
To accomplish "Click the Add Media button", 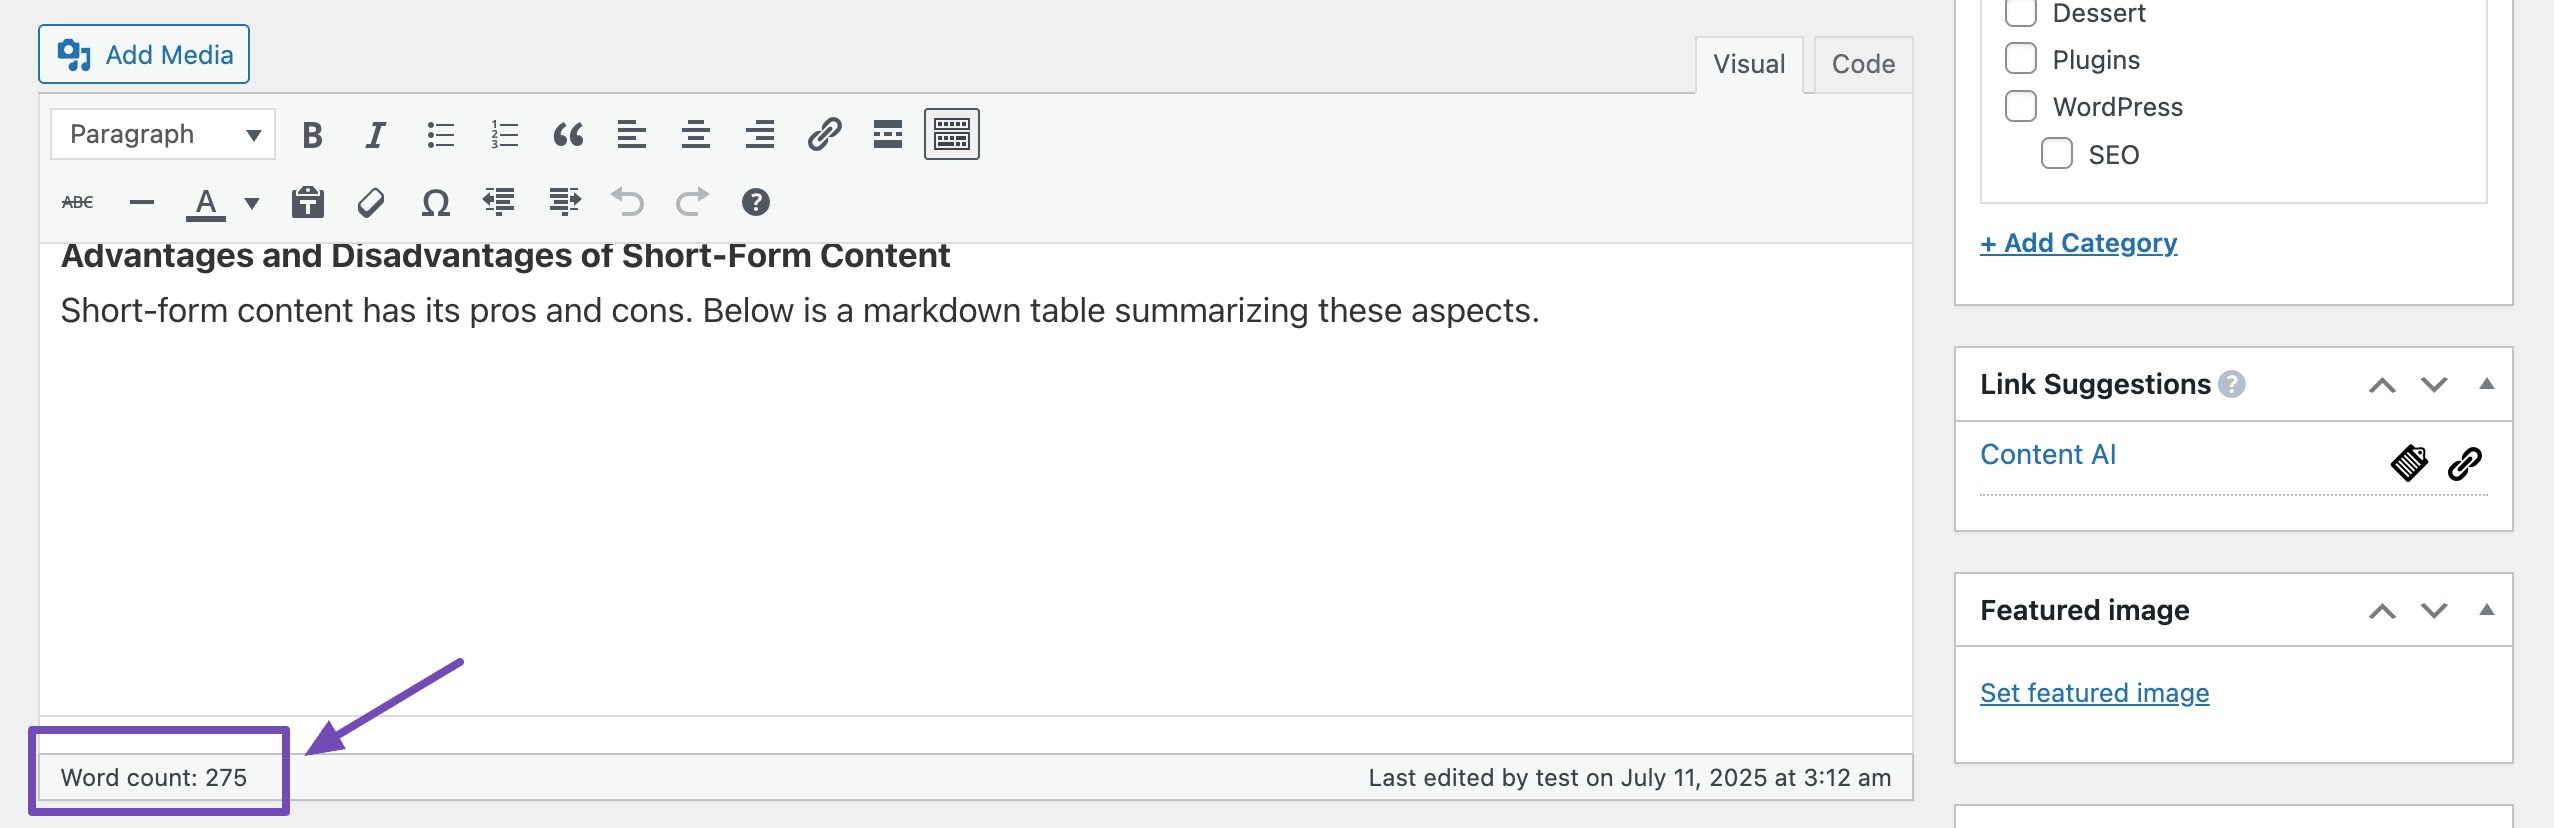I will [x=144, y=55].
